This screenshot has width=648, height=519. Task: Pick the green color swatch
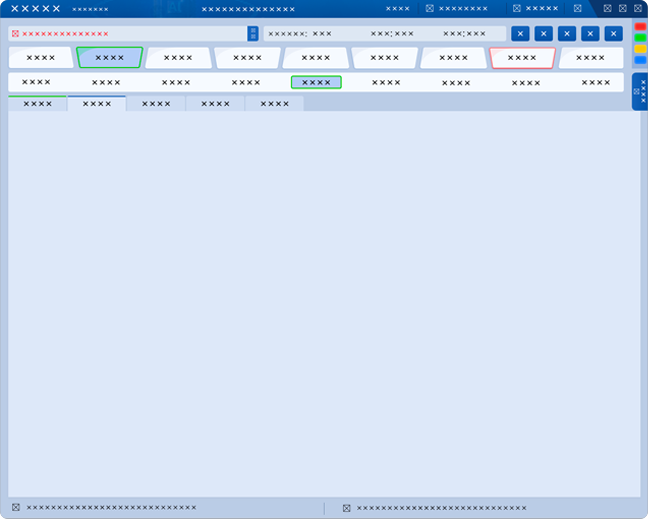pos(640,38)
